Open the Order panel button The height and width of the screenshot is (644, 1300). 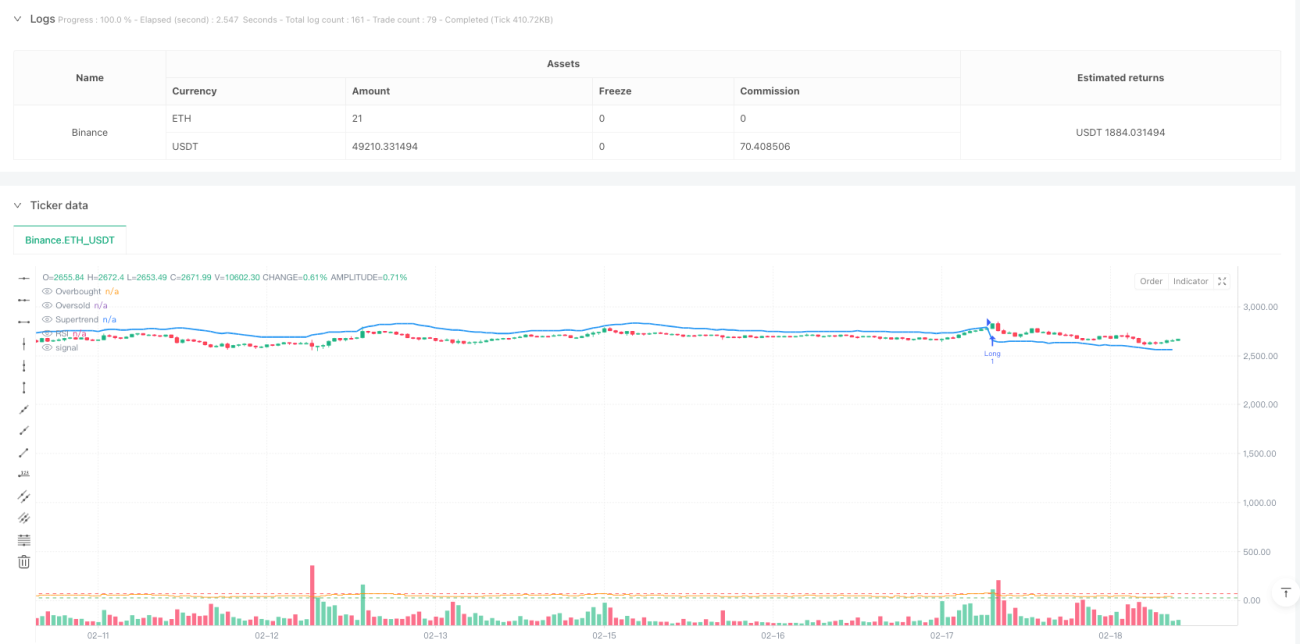pos(1151,281)
